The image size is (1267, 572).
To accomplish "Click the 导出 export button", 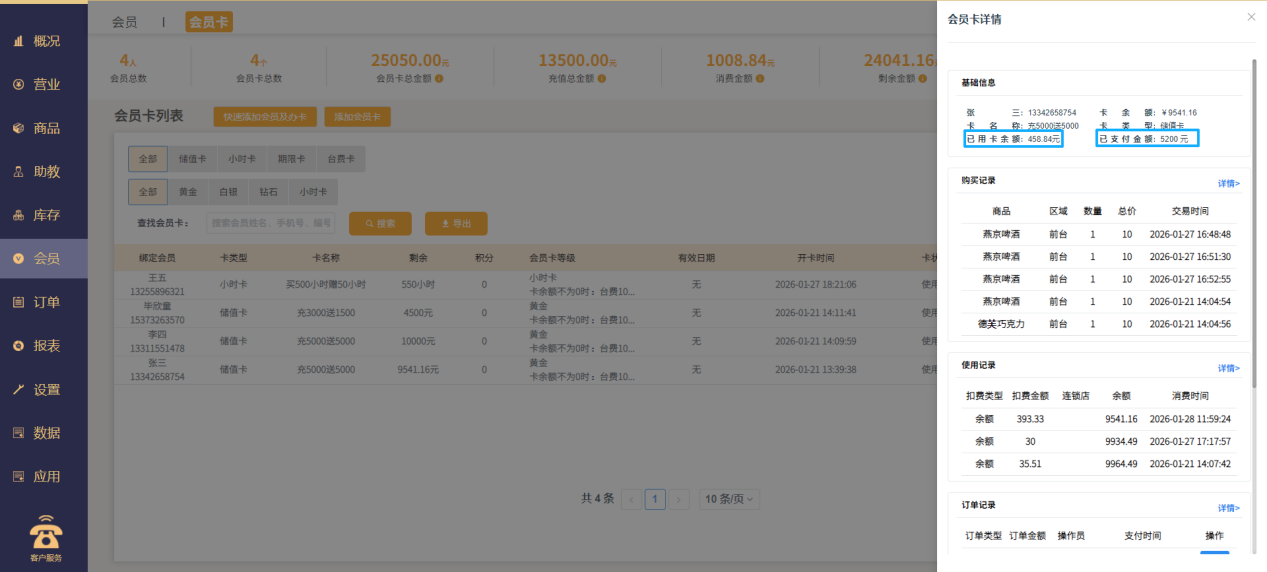I will pos(457,224).
